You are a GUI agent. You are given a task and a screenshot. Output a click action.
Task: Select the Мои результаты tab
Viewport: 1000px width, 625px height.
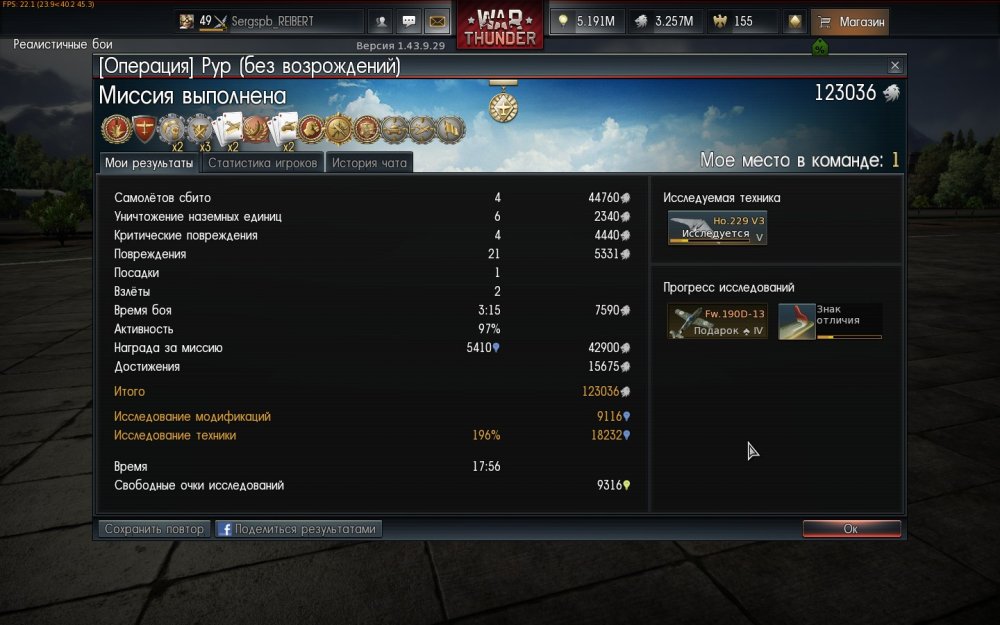pos(149,163)
